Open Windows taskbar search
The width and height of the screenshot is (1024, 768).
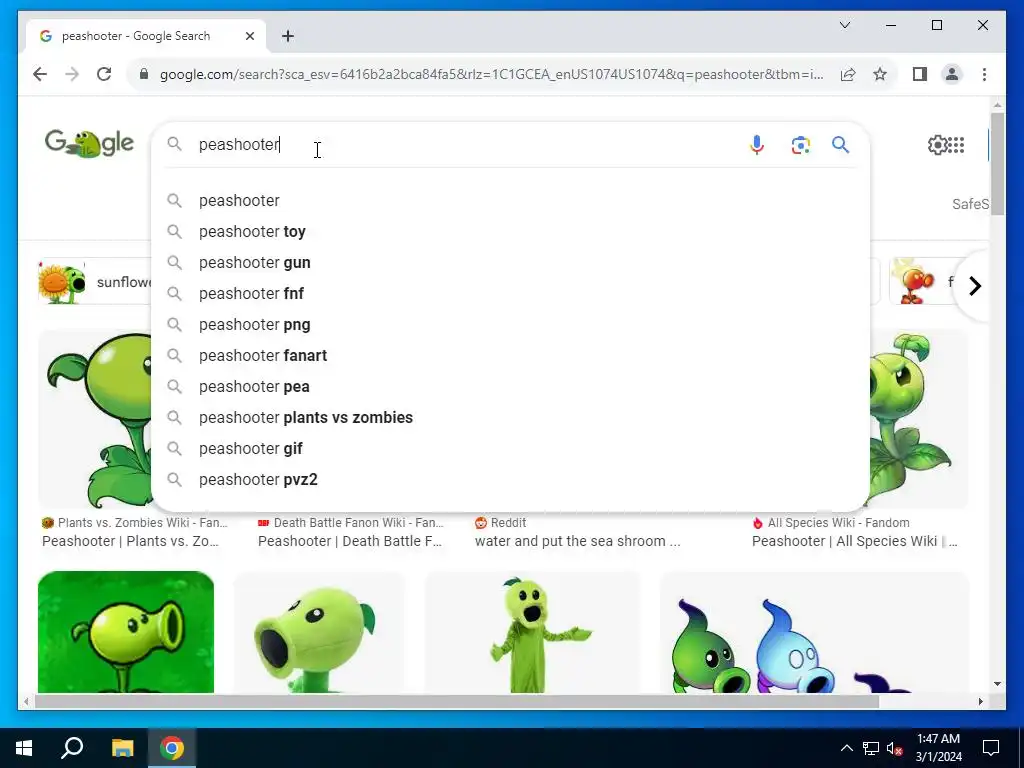click(x=72, y=748)
